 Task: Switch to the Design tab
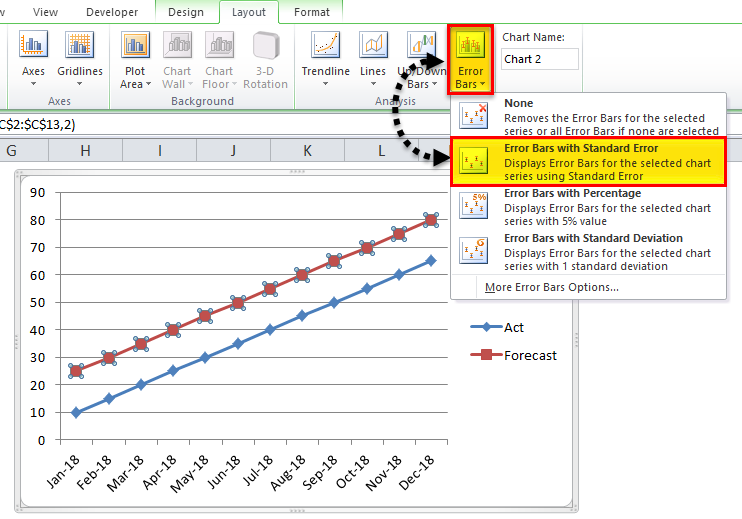click(184, 12)
